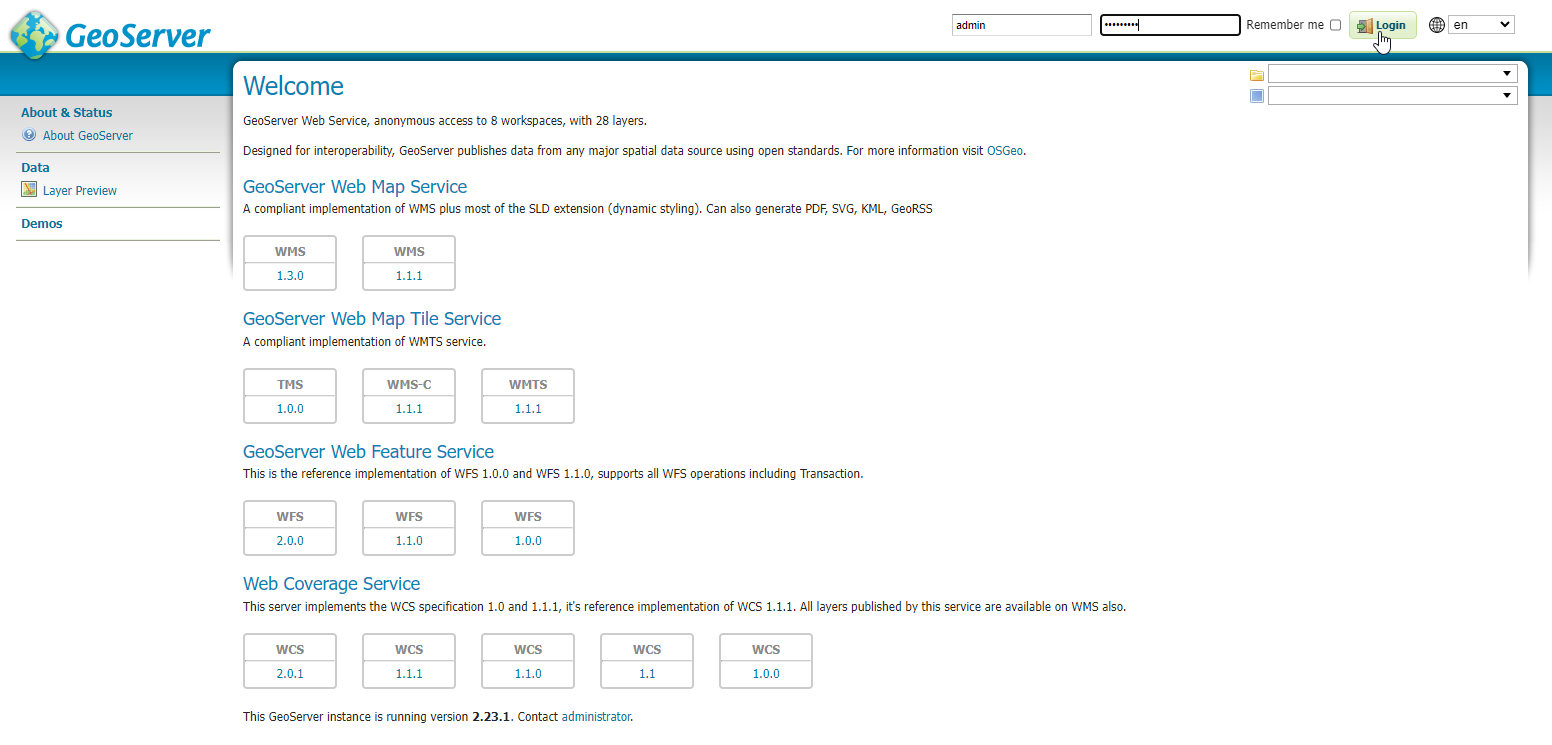
Task: Toggle Remember me off after checking it
Action: coord(1336,24)
